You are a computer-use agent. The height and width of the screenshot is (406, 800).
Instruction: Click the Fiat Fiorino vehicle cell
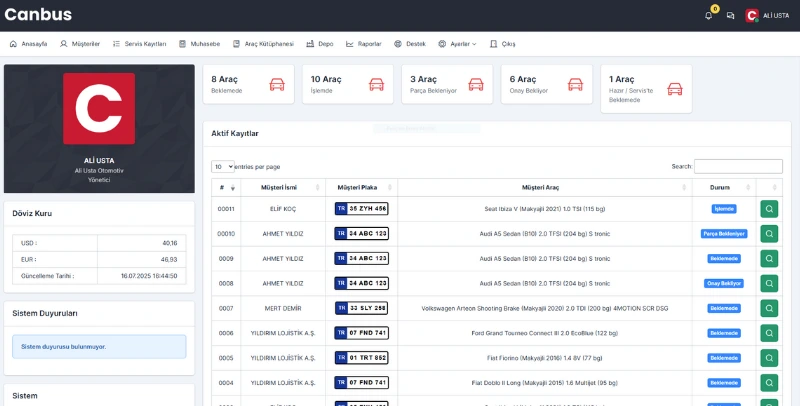tap(545, 358)
